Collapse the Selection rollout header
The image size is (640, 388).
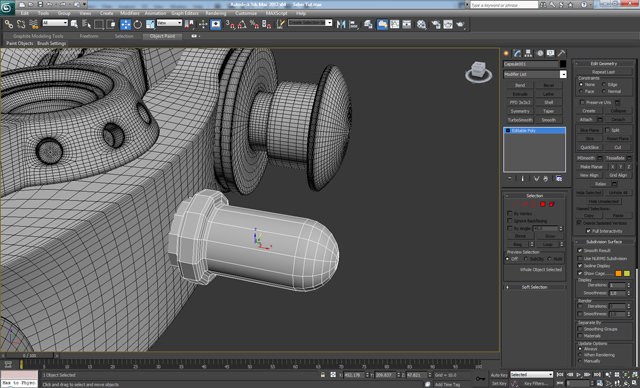click(x=534, y=196)
